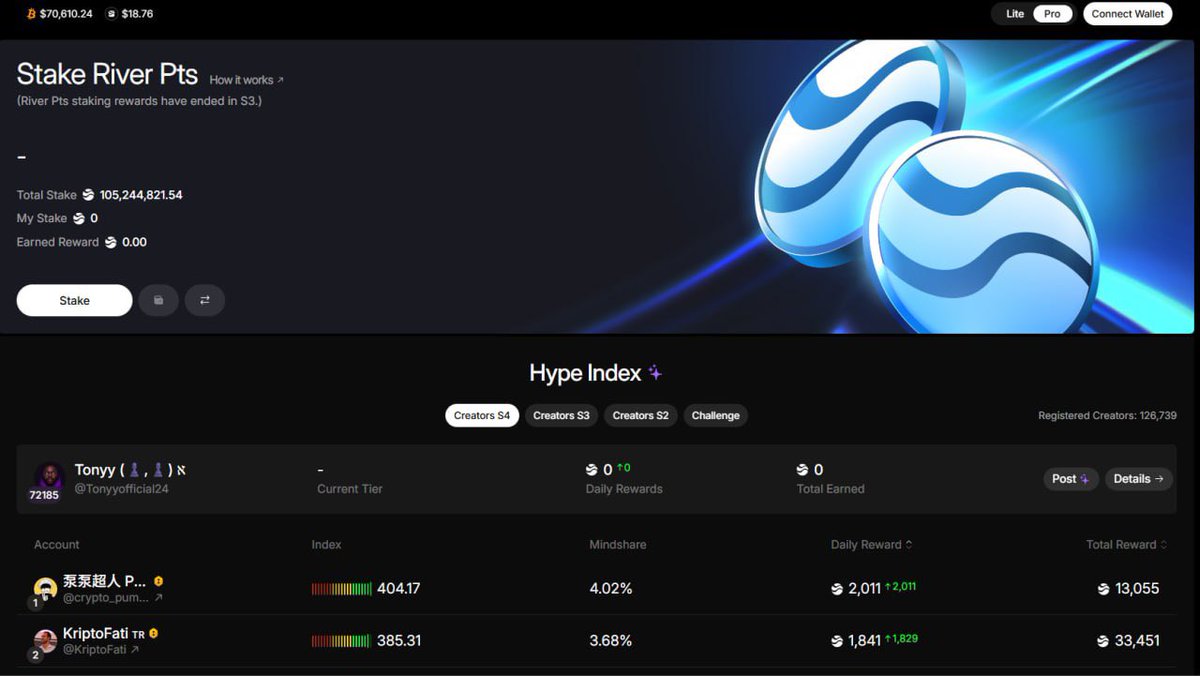
Task: Click Tonyy Total Earned token icon
Action: (802, 470)
